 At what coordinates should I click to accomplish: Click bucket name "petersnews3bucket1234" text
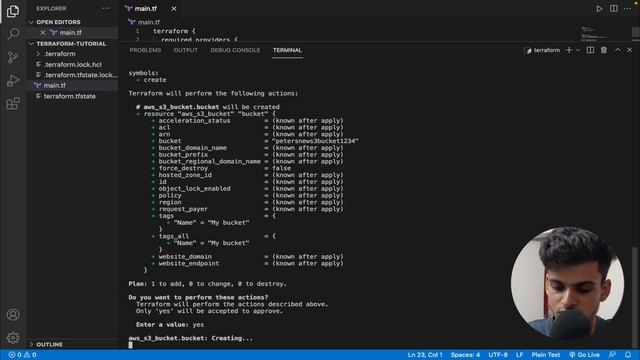(x=315, y=141)
